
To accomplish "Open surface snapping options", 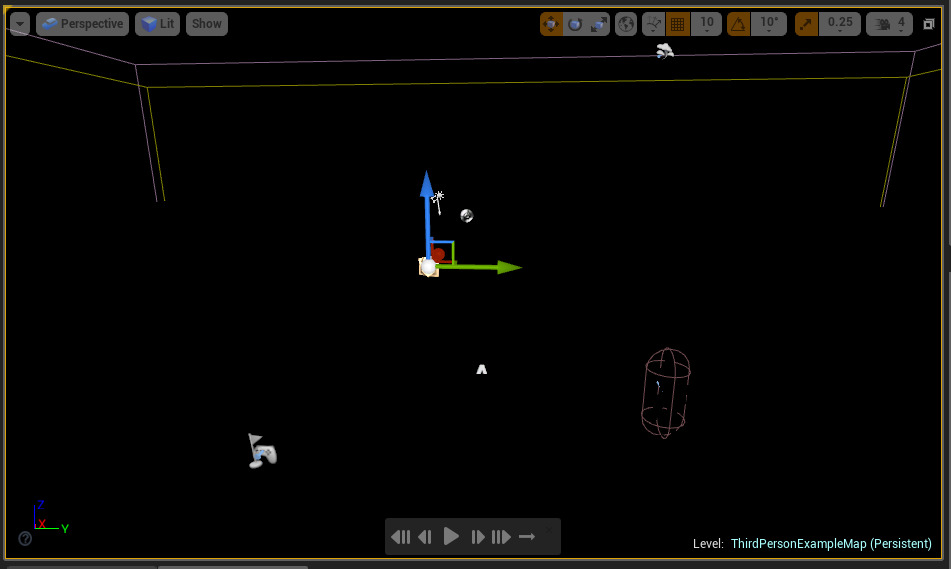I will 654,24.
